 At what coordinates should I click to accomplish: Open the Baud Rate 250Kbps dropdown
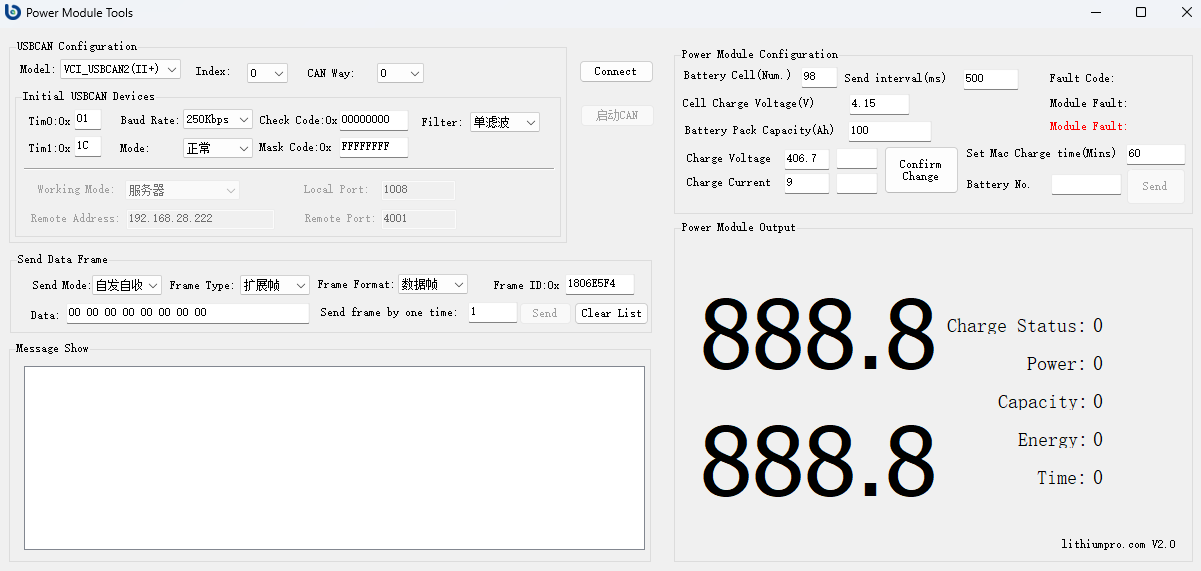click(218, 119)
